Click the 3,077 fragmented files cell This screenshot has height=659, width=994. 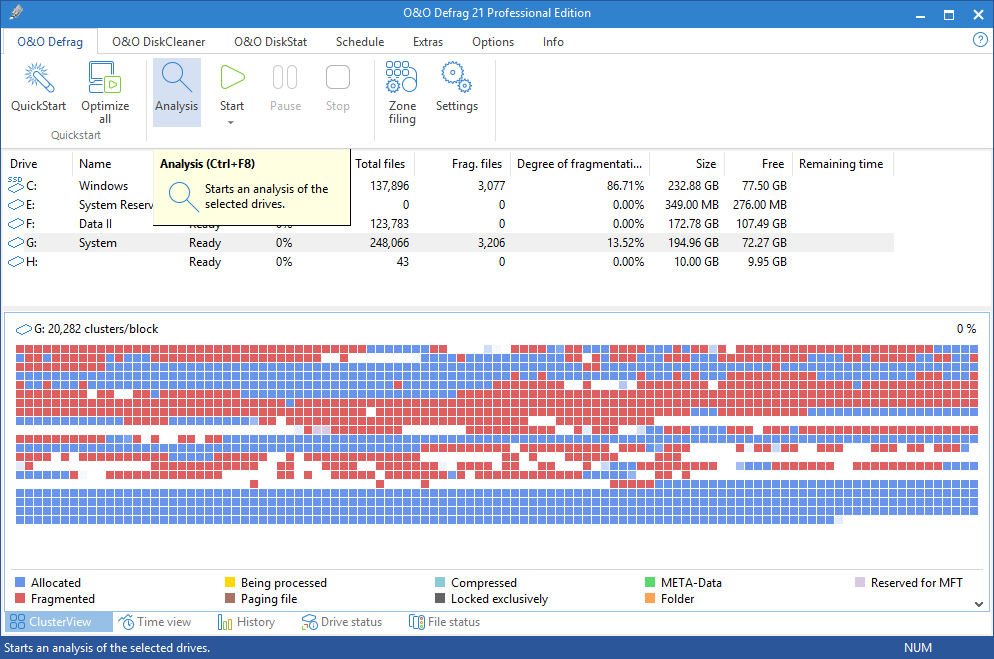pyautogui.click(x=491, y=186)
